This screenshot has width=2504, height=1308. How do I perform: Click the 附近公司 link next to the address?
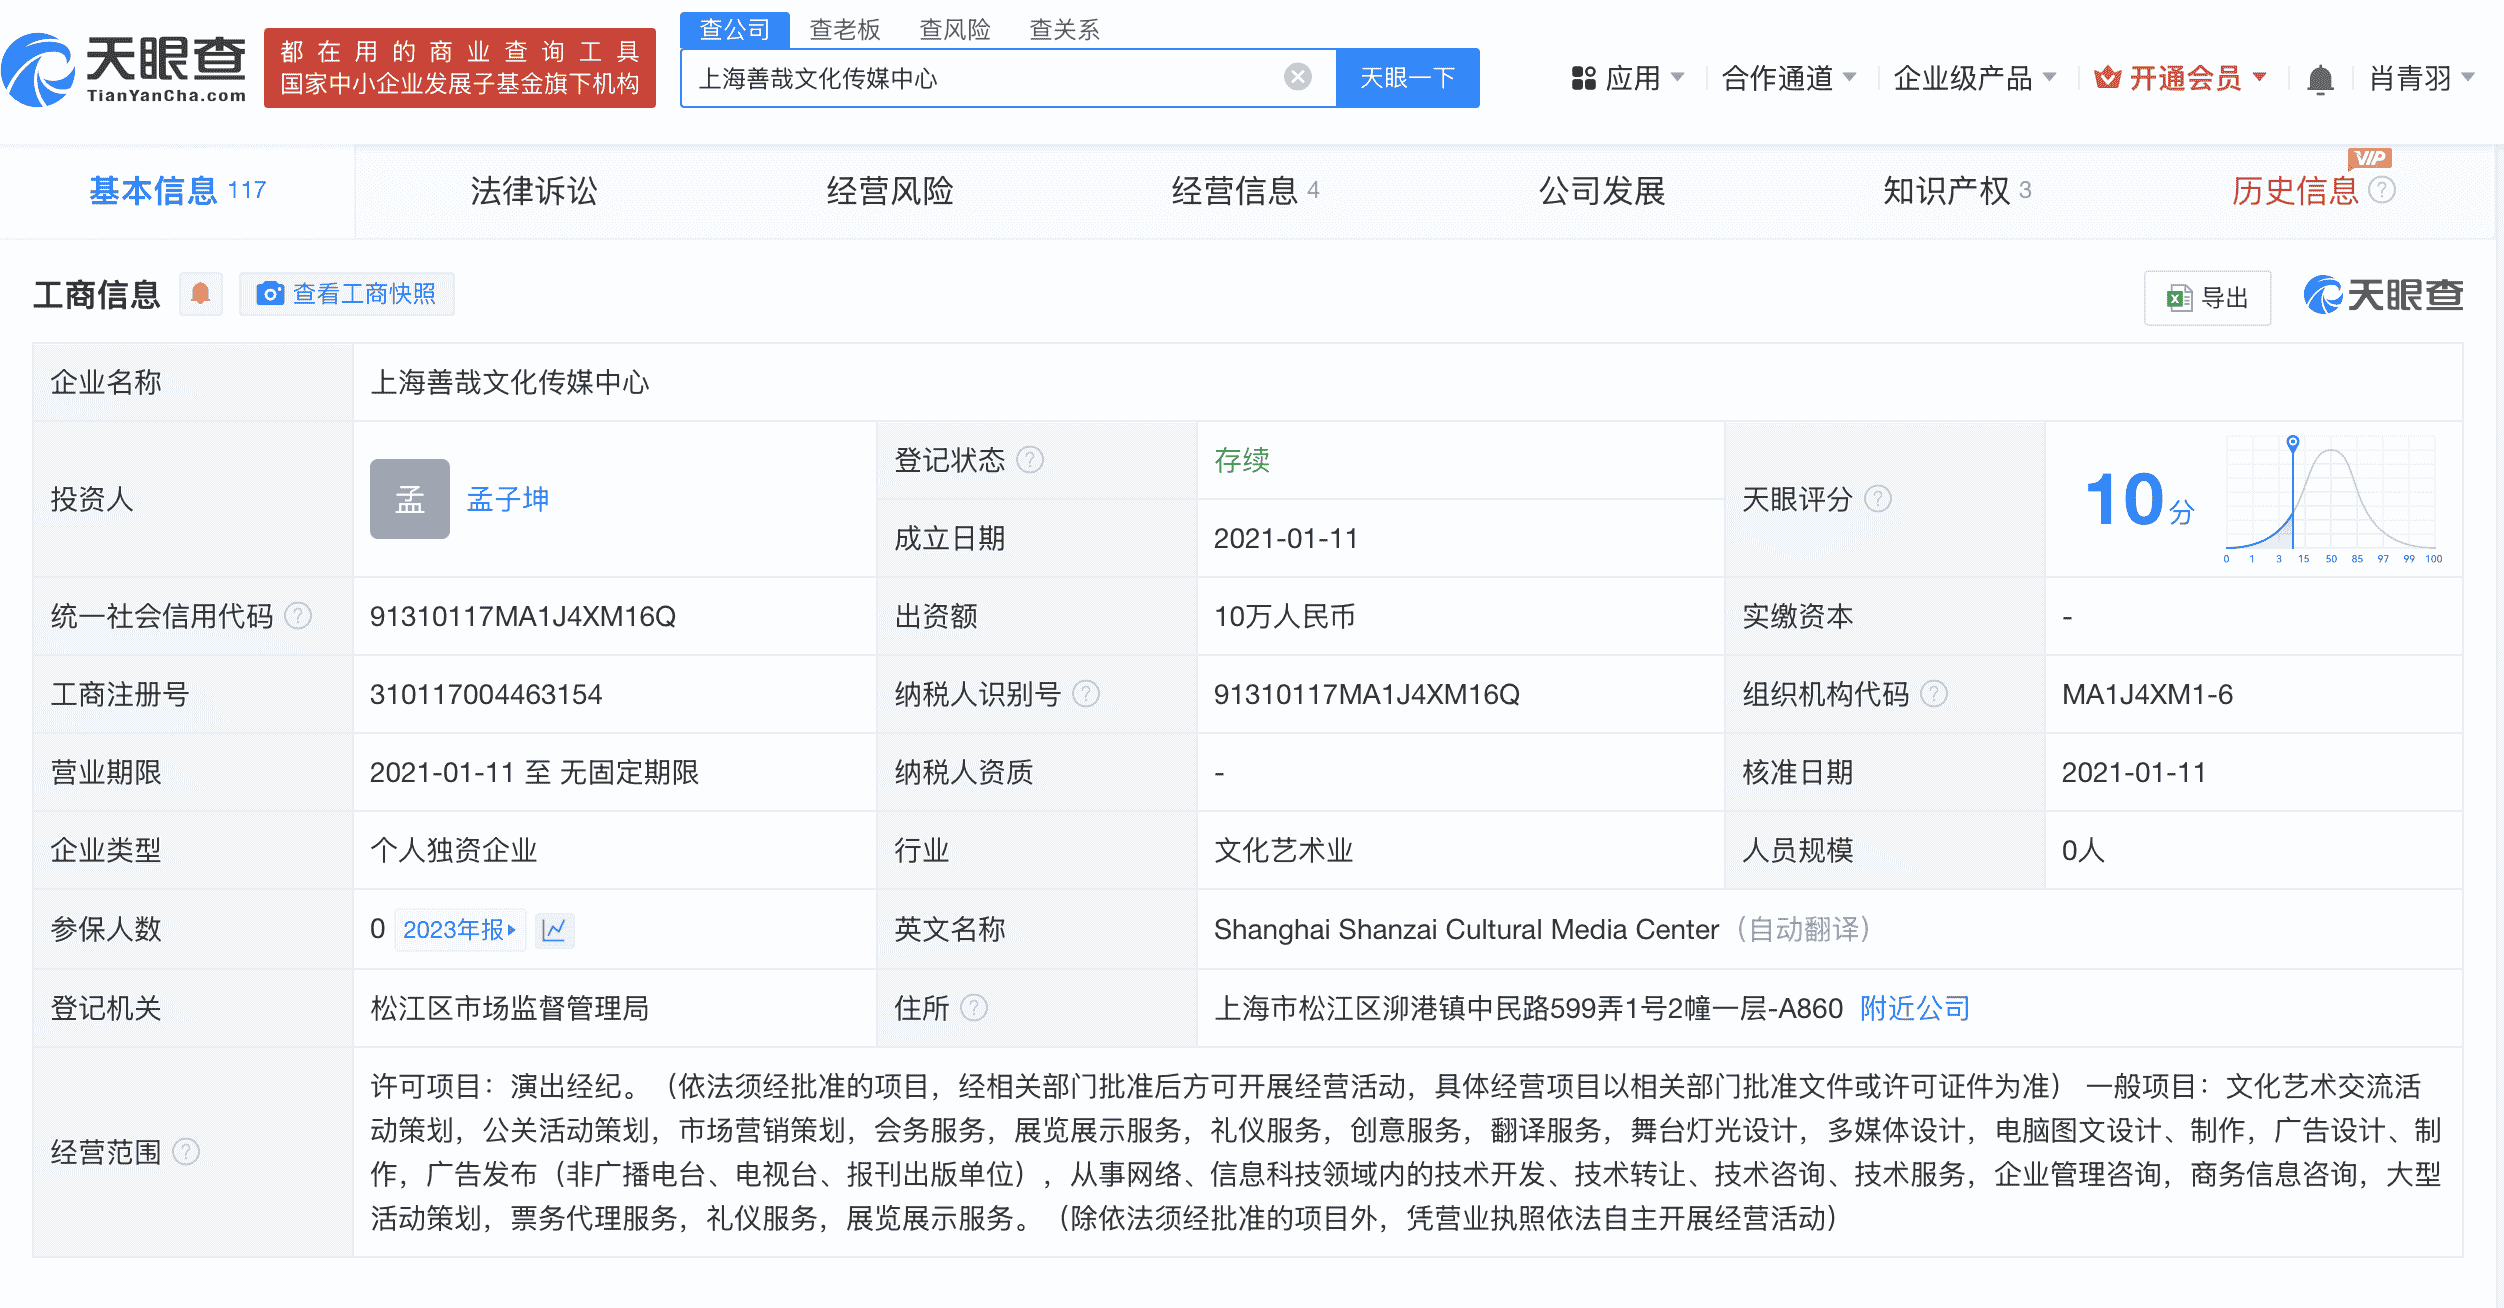tap(1913, 1008)
